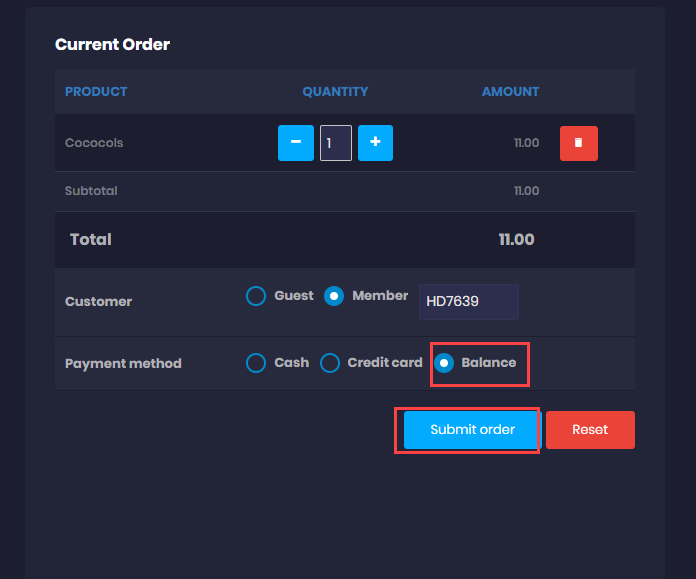Click the Customer row label
Screen dimensions: 696x579
coord(99,302)
